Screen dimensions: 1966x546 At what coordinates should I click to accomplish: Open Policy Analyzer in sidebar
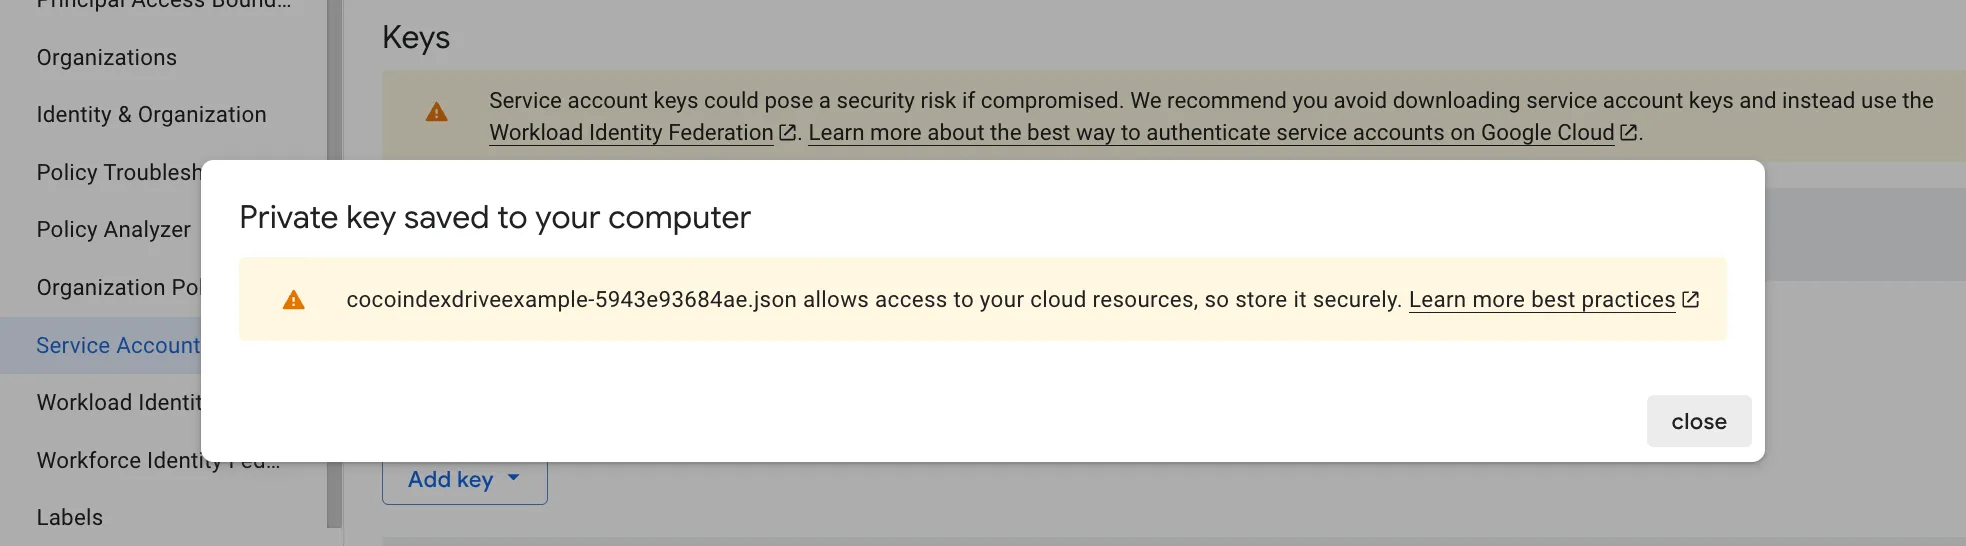113,230
